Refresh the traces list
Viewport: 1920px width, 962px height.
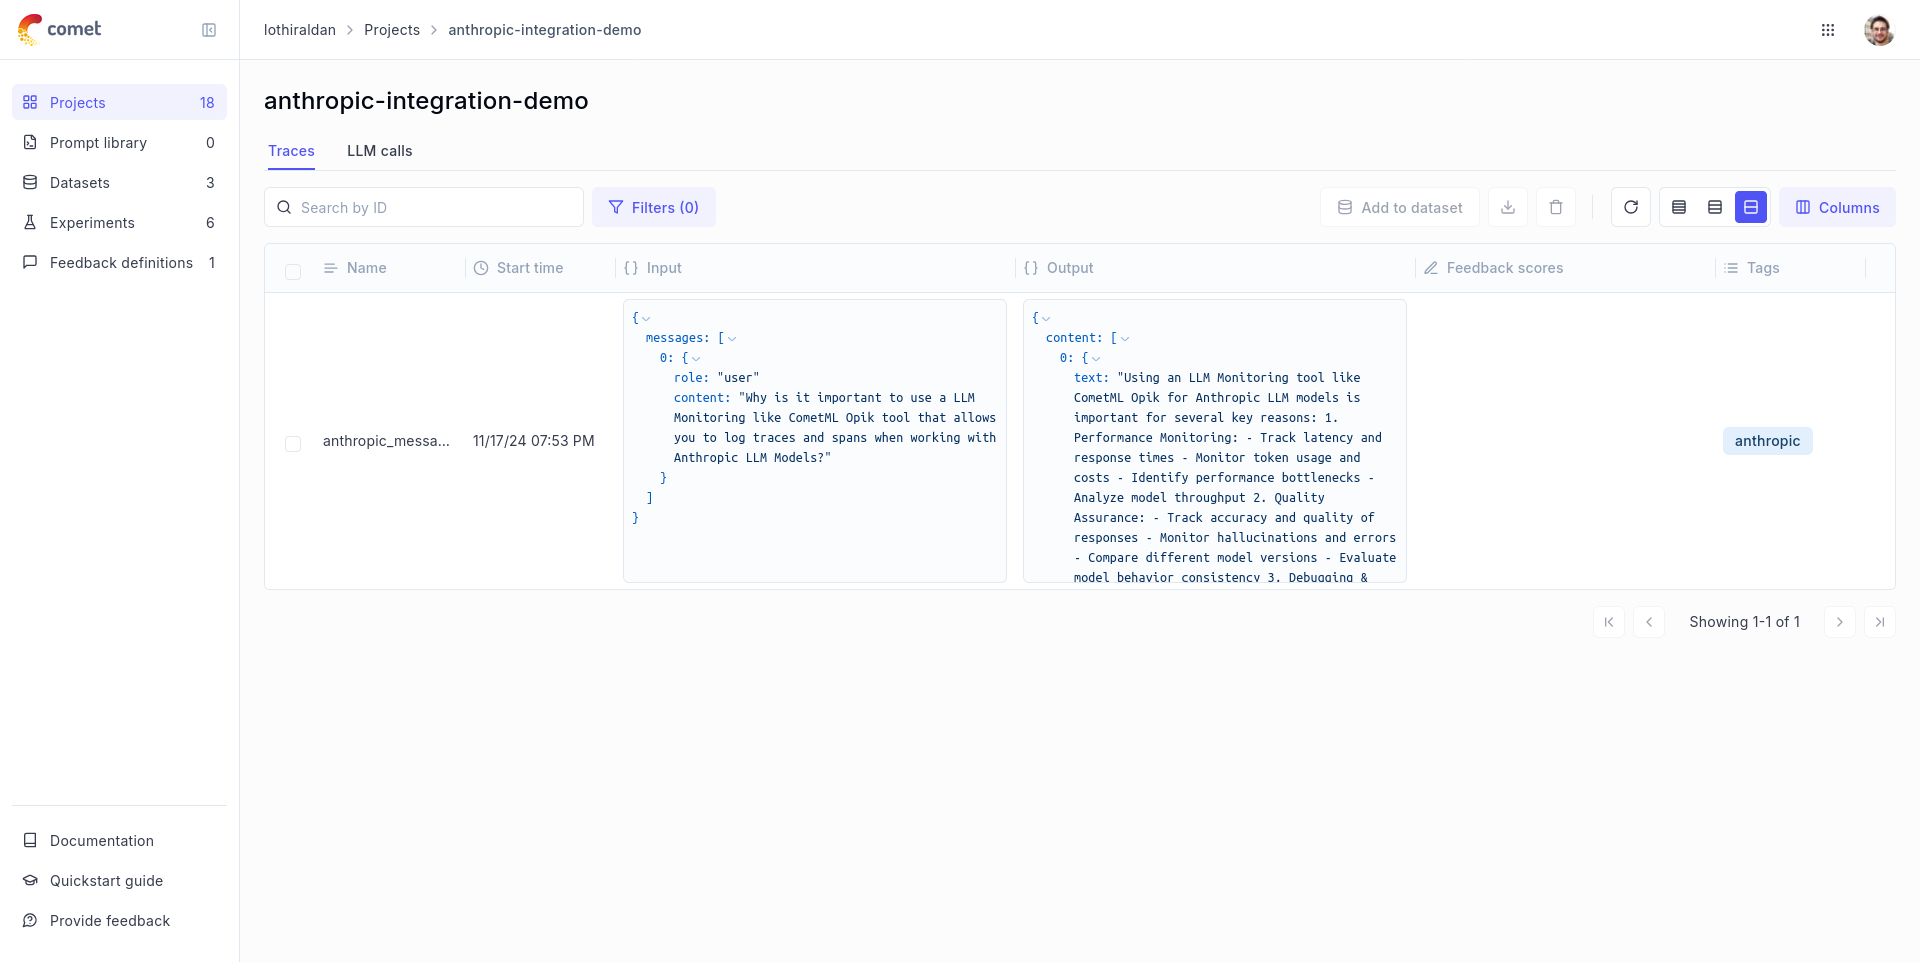[x=1630, y=207]
